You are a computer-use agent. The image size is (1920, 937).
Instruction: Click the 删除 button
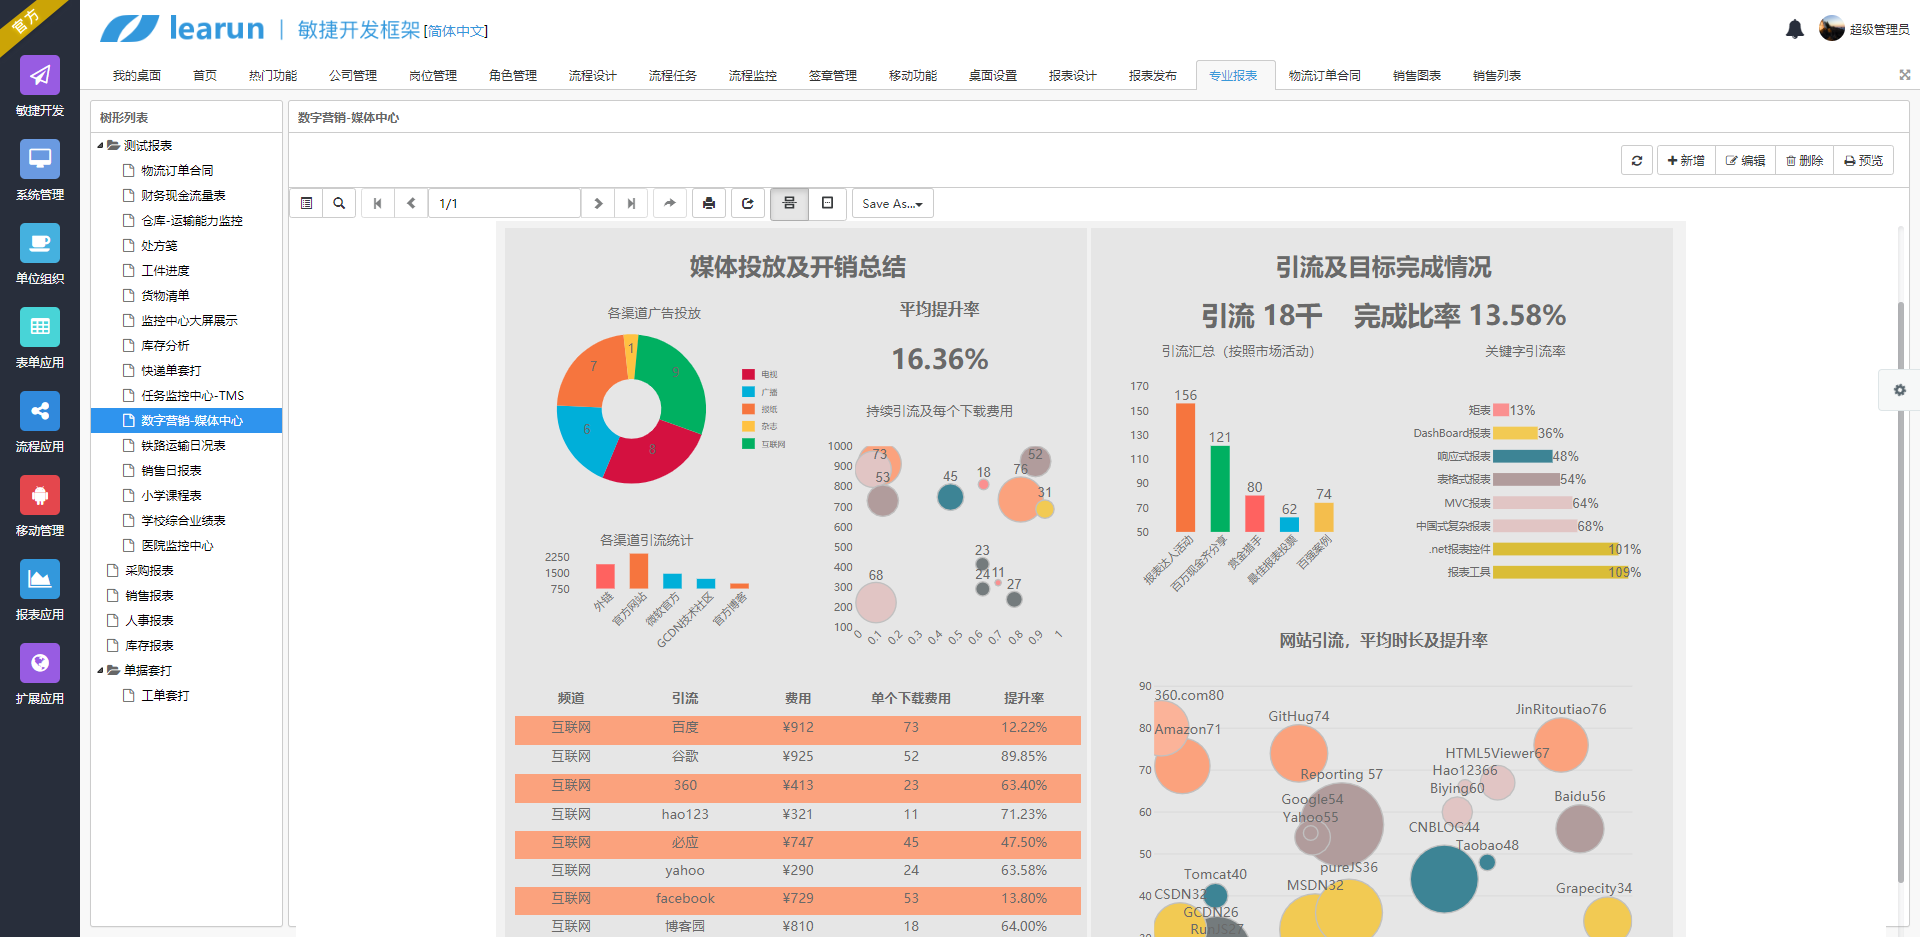click(x=1804, y=160)
